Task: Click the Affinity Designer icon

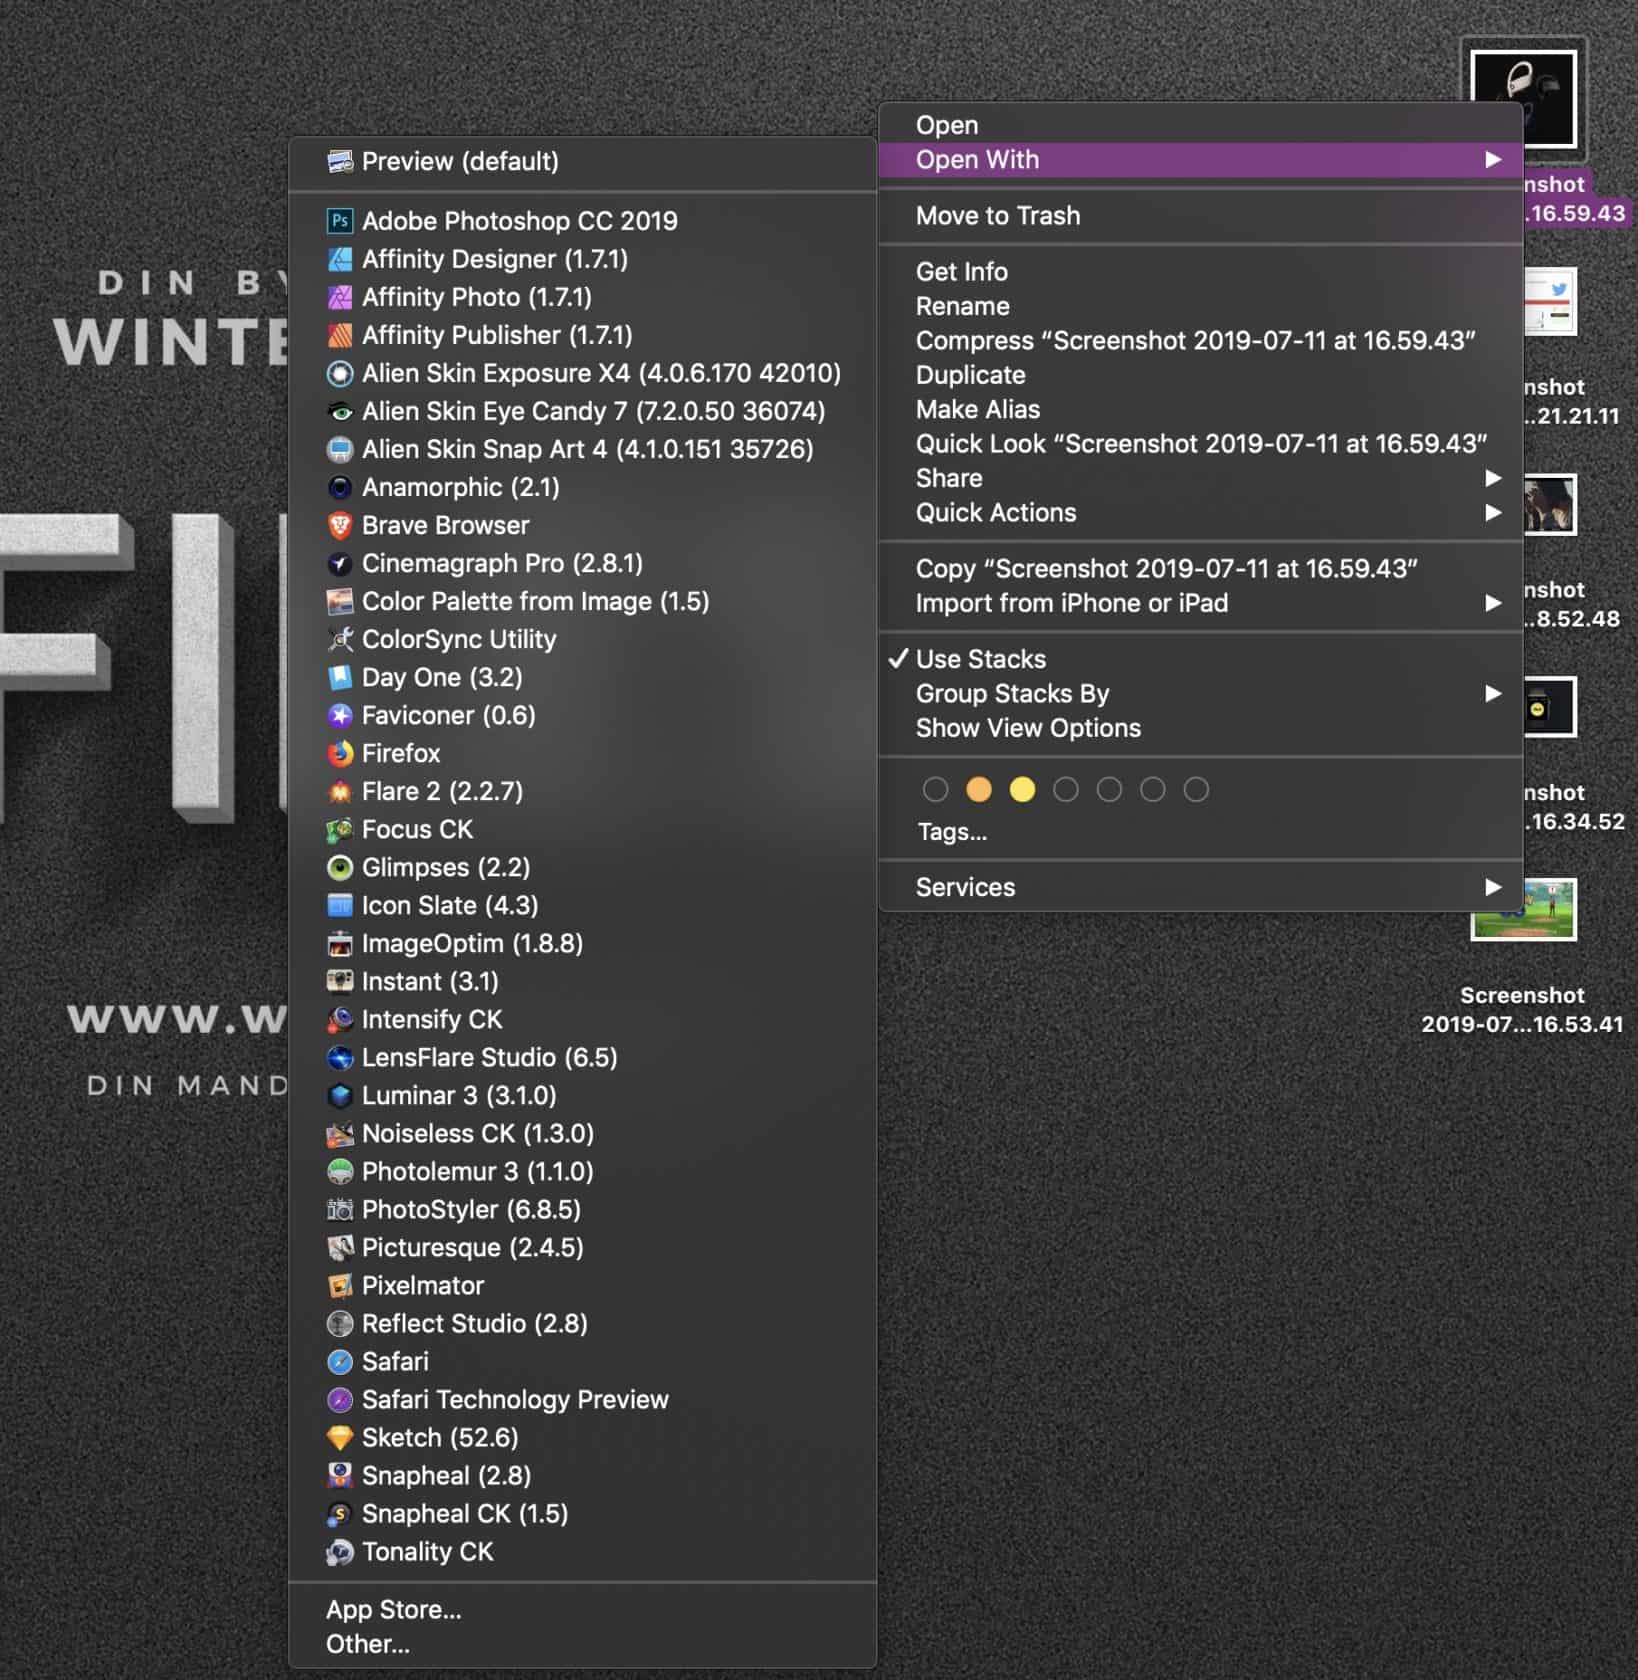Action: pos(340,259)
